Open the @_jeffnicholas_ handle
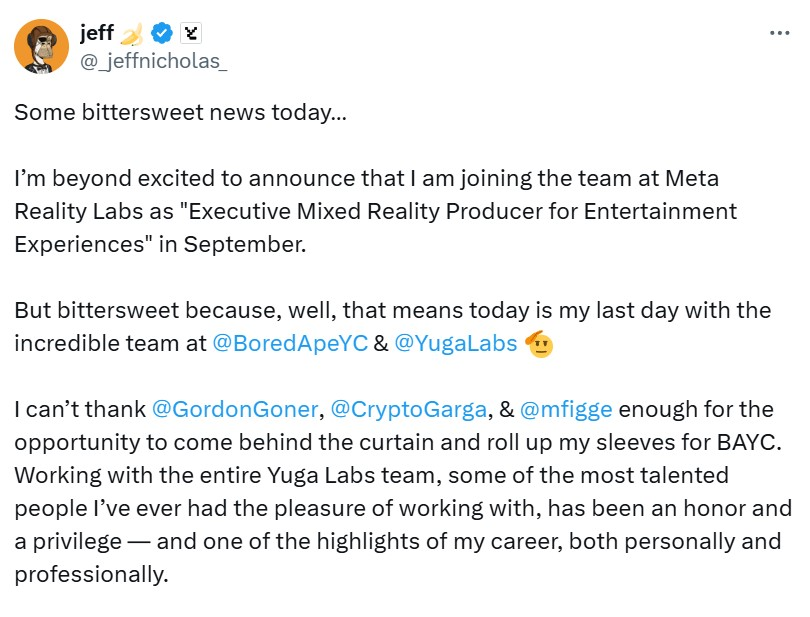Screen dimensions: 810x617 [x=152, y=61]
